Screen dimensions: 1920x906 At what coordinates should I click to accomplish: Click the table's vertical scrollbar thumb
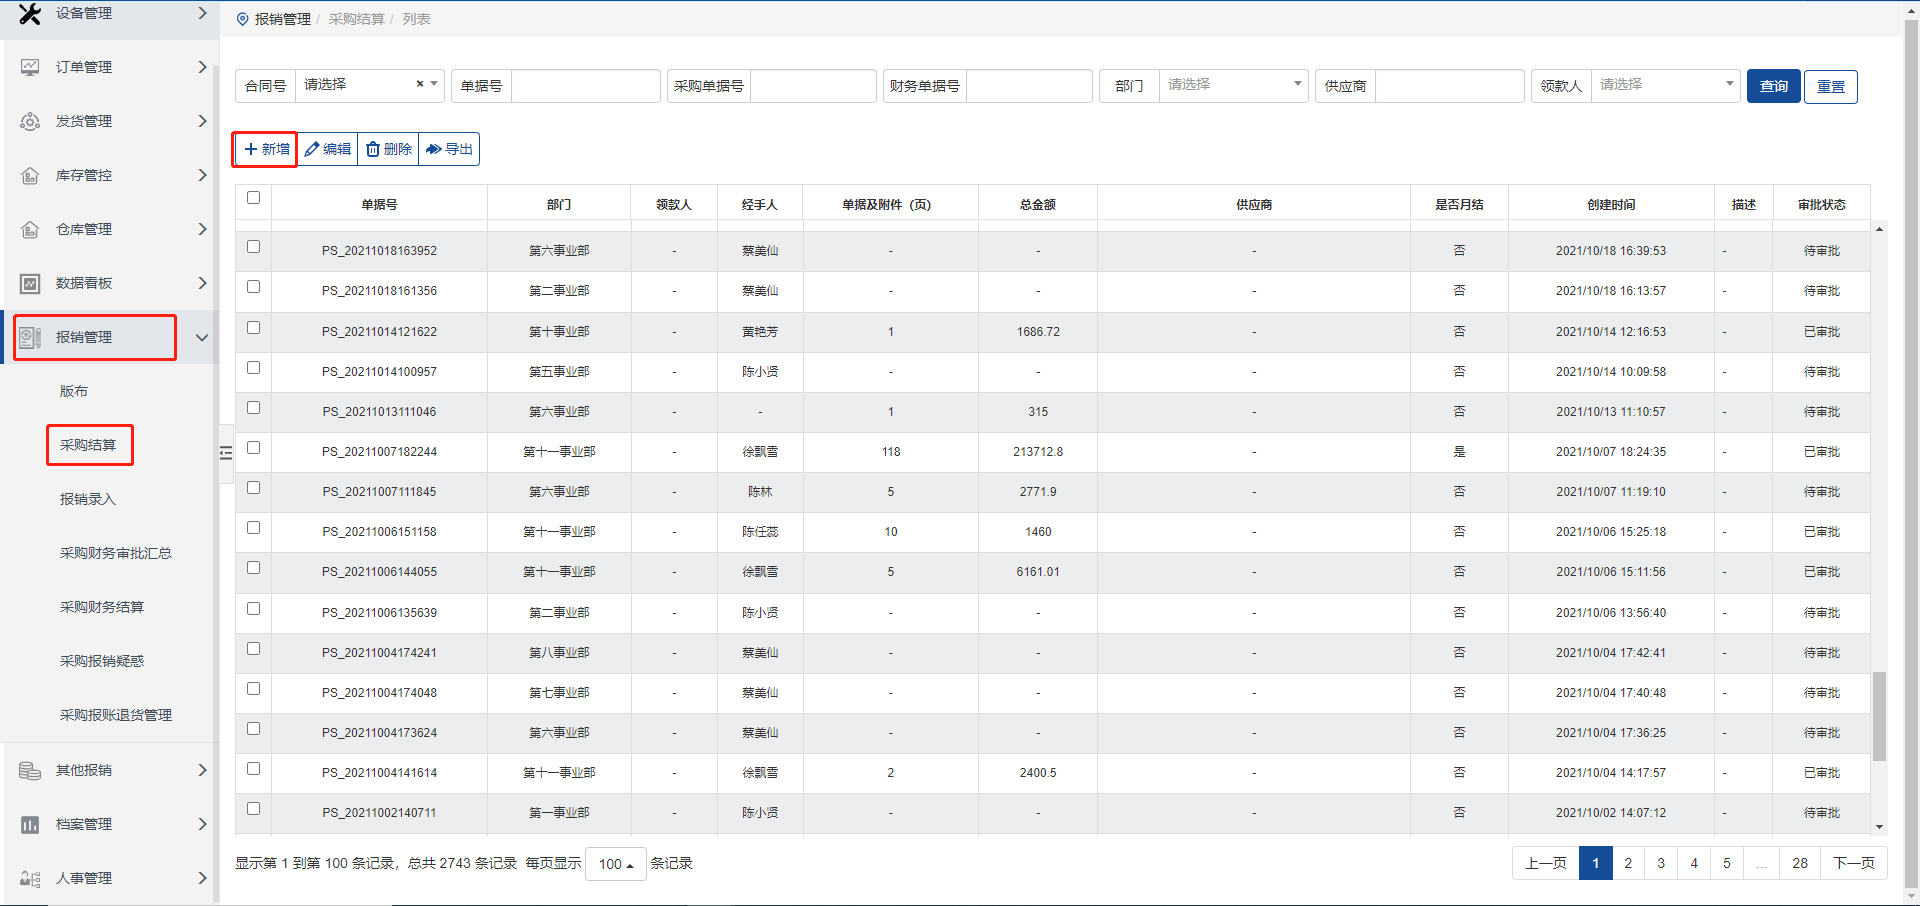click(1879, 715)
